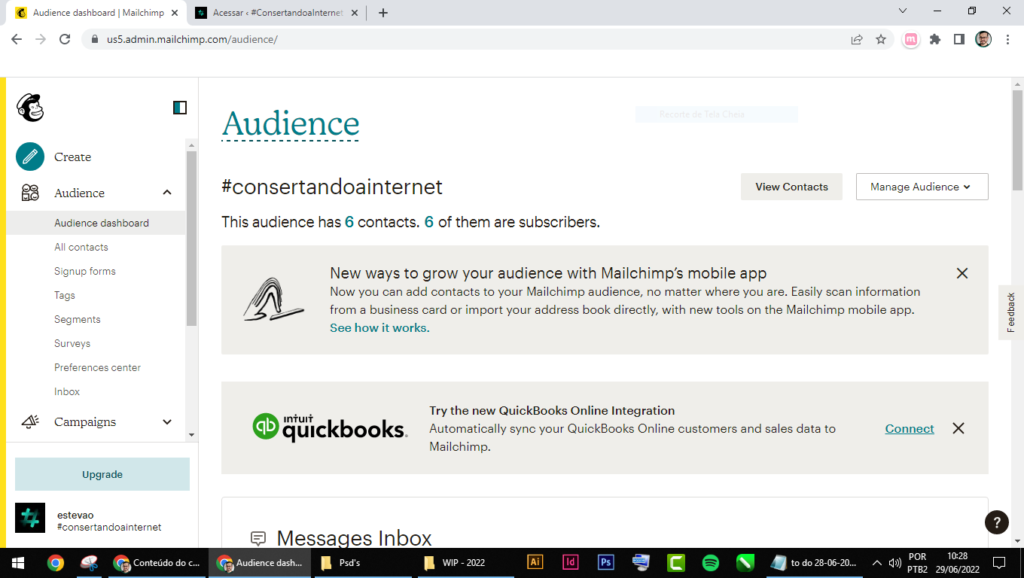Click the Audience page heading
The image size is (1024, 578).
coord(291,123)
